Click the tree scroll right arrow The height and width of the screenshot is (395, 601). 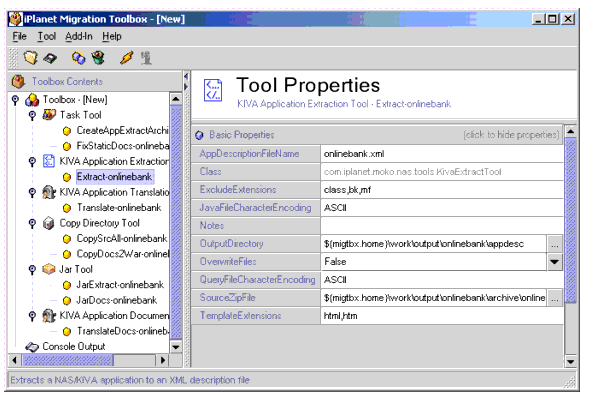(163, 360)
